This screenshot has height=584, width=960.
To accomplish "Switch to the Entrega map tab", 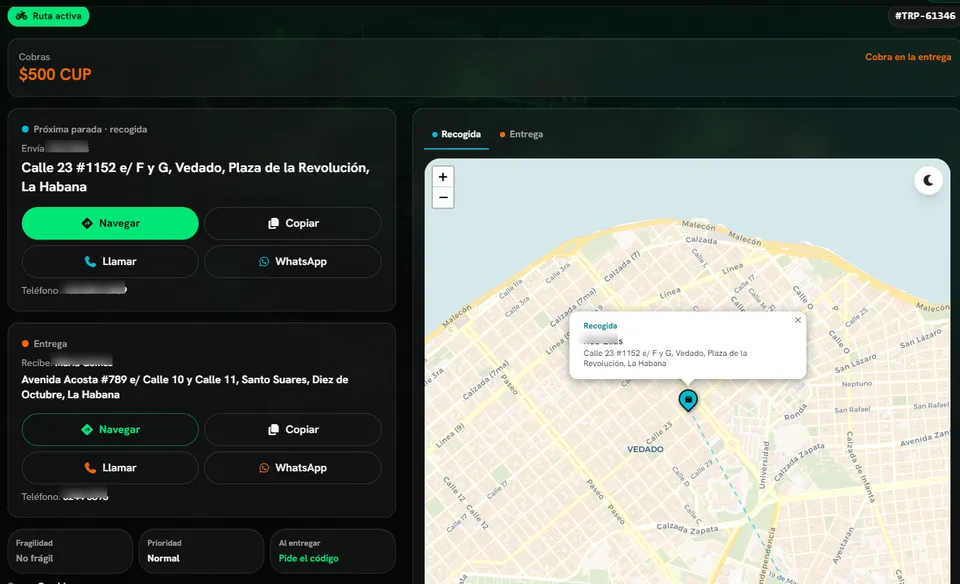I will click(x=521, y=134).
